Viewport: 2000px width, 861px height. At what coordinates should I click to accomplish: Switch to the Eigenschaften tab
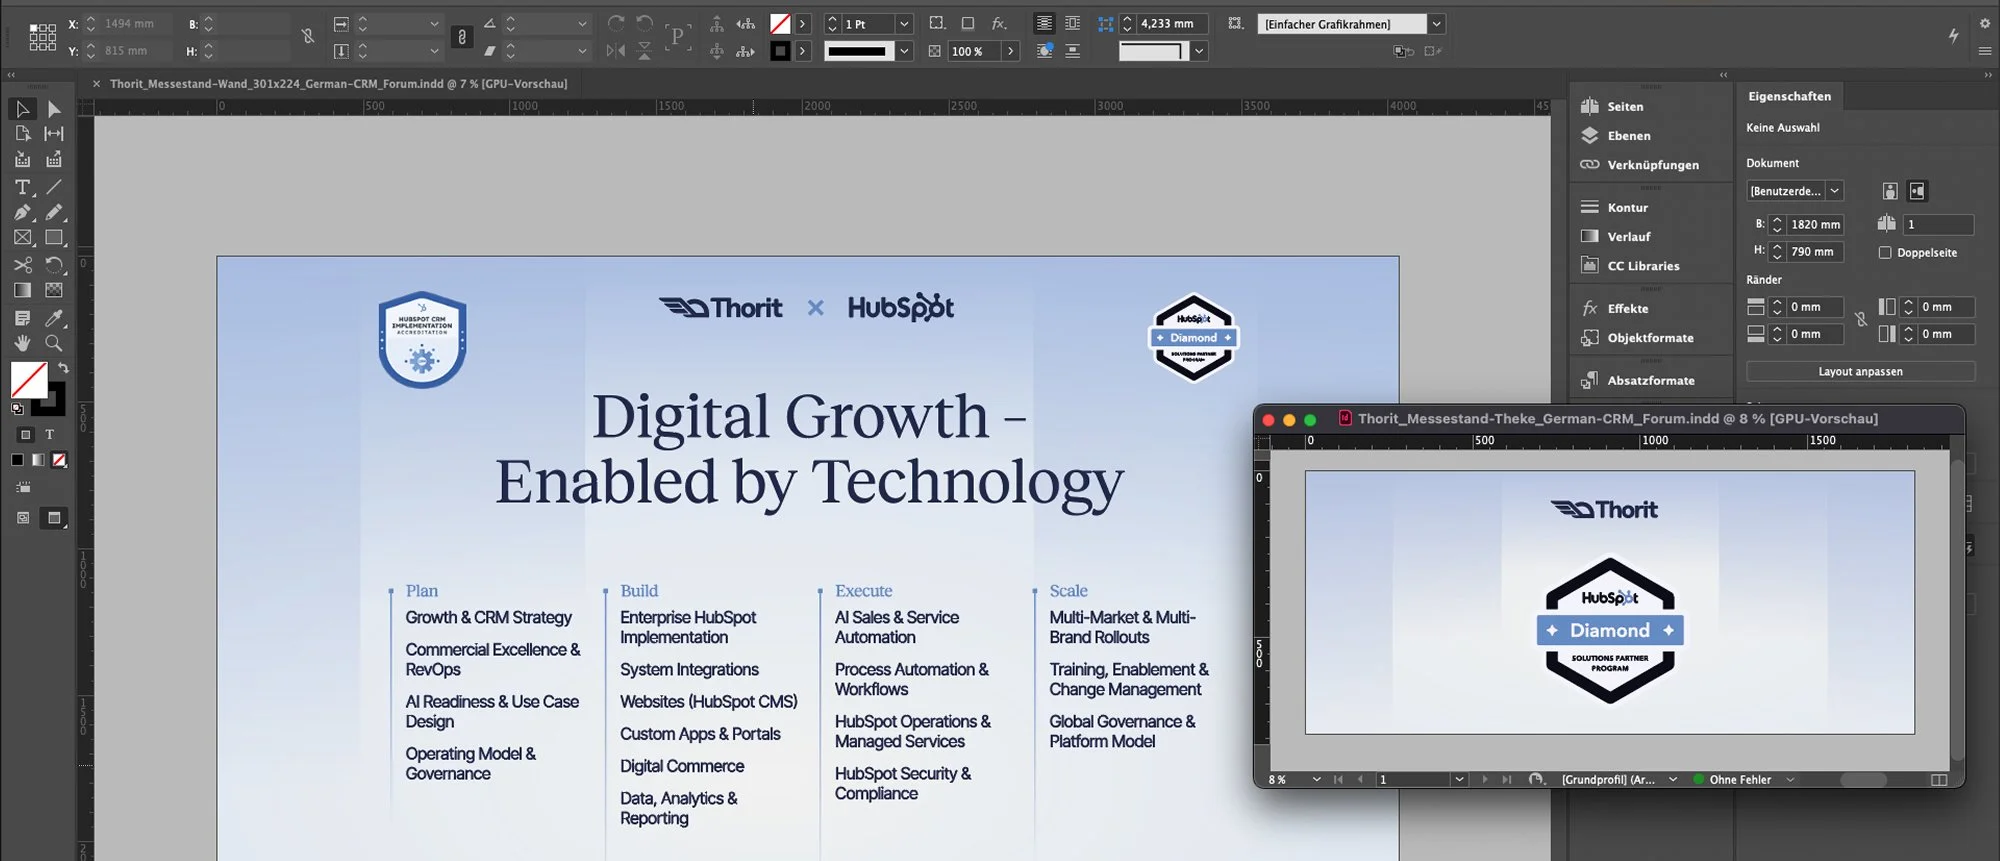pos(1789,96)
